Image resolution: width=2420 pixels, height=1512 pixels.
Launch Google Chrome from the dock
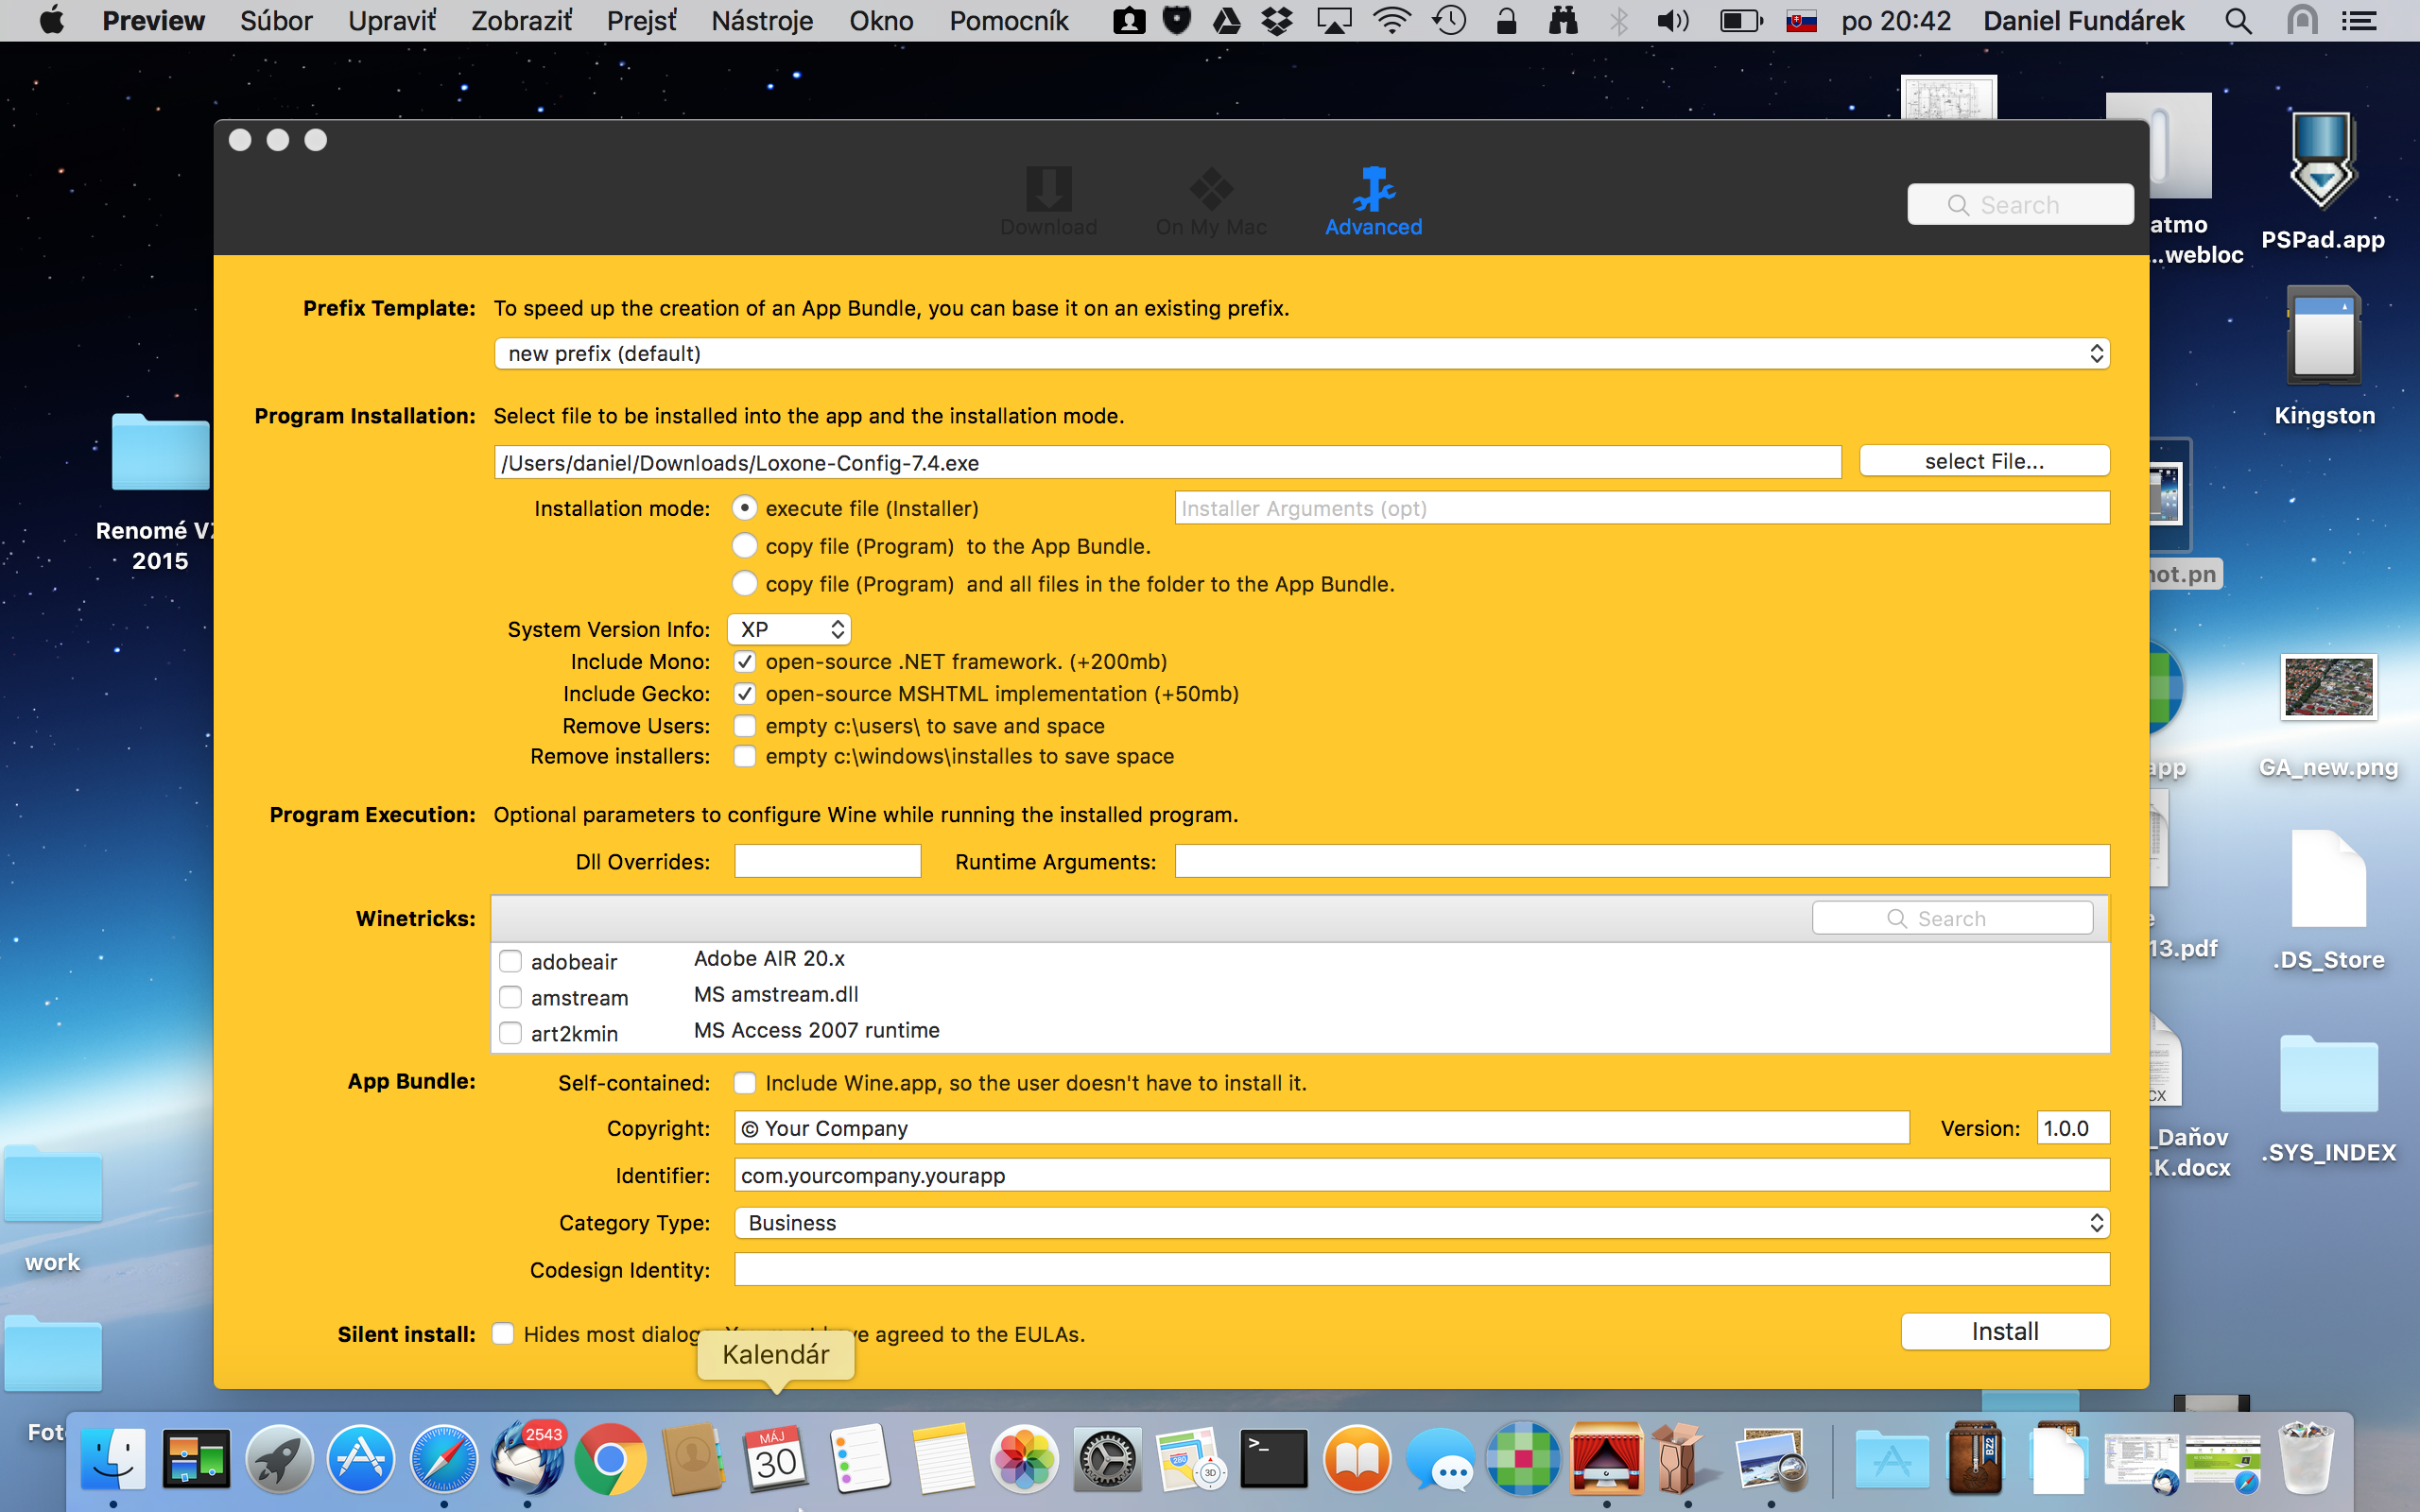609,1459
